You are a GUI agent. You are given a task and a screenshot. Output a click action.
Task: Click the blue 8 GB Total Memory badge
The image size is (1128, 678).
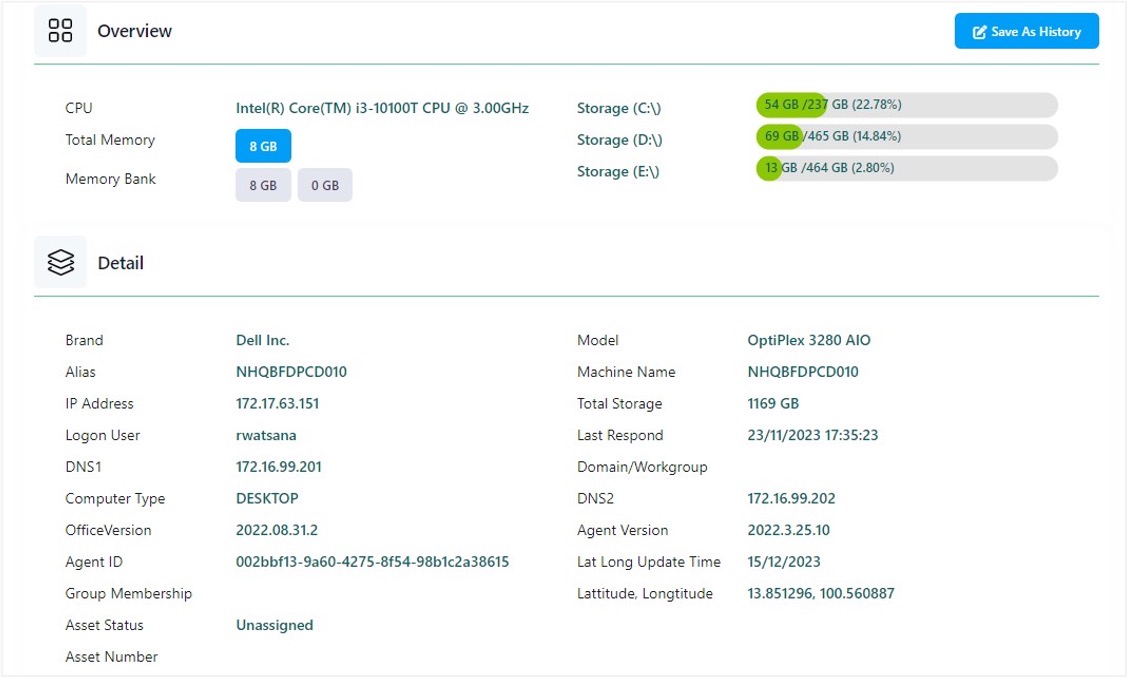tap(263, 145)
